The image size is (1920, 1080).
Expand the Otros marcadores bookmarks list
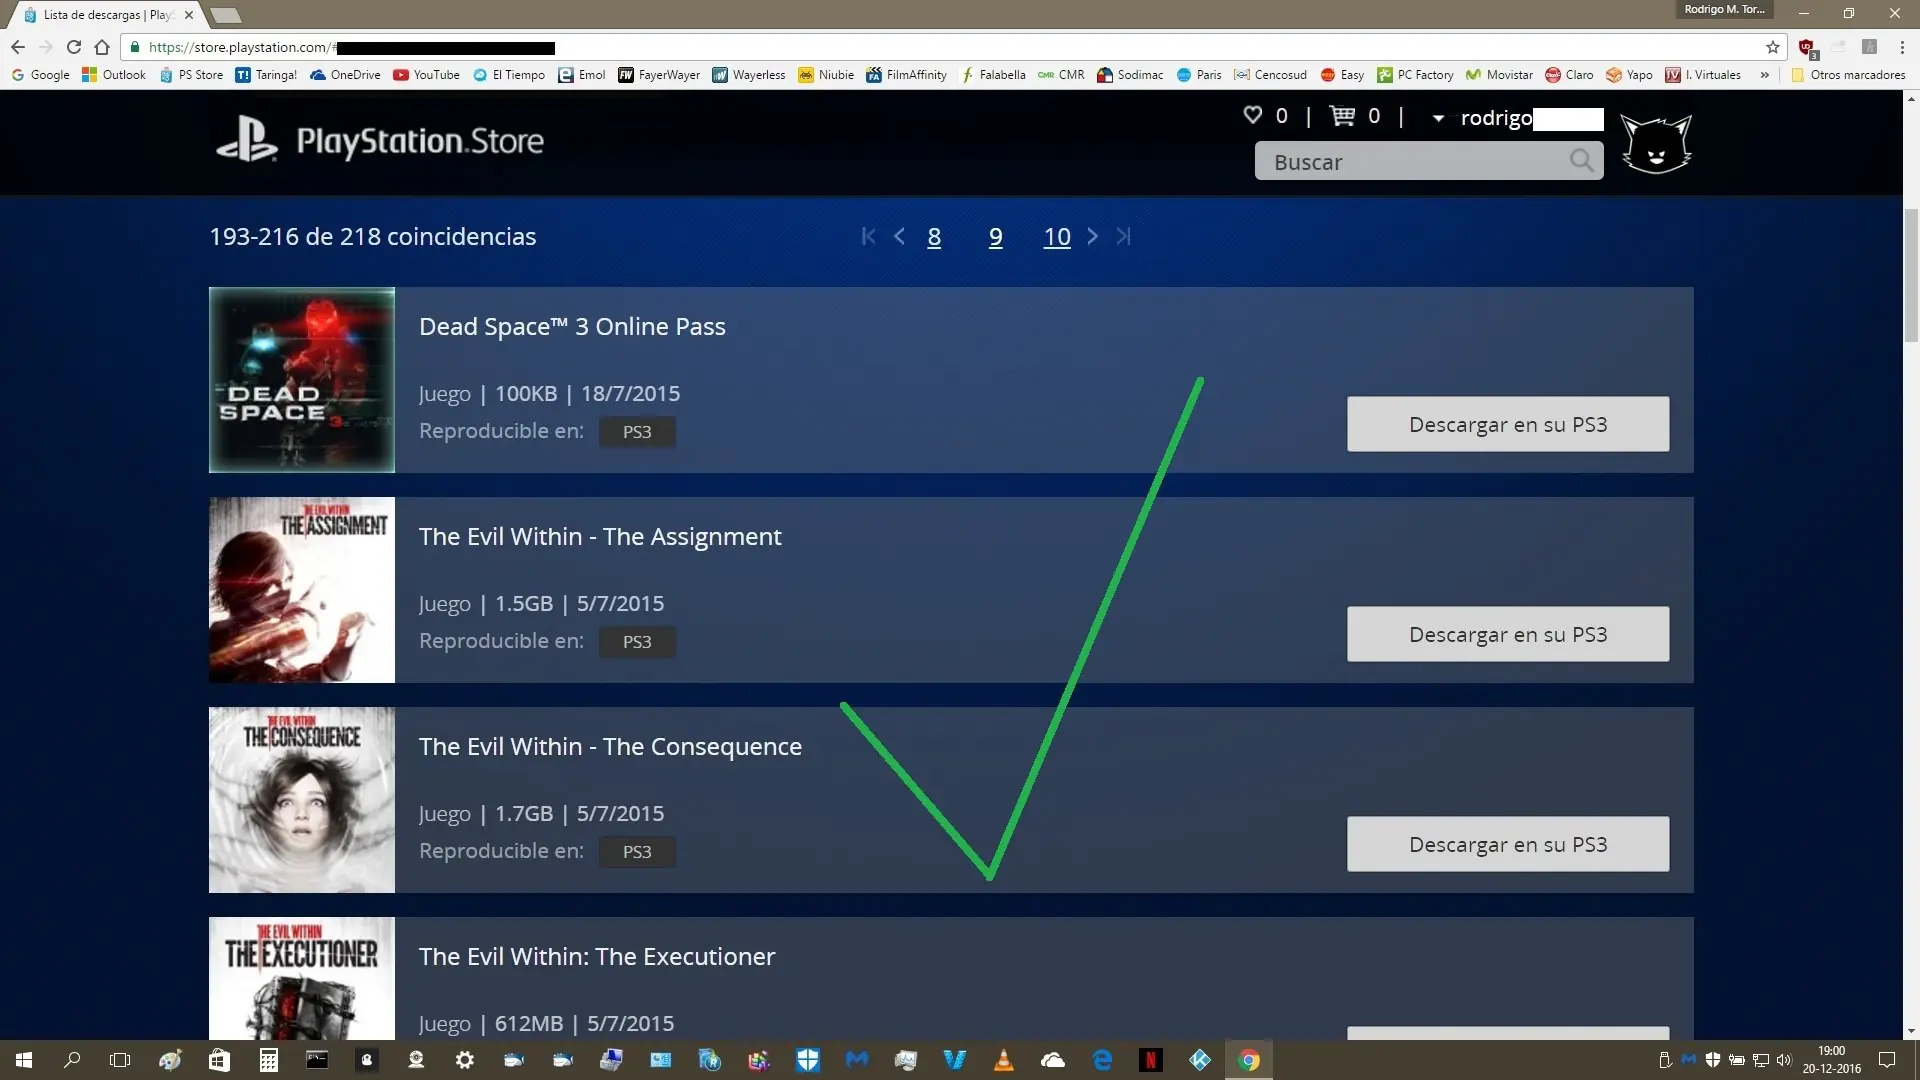pyautogui.click(x=1849, y=74)
